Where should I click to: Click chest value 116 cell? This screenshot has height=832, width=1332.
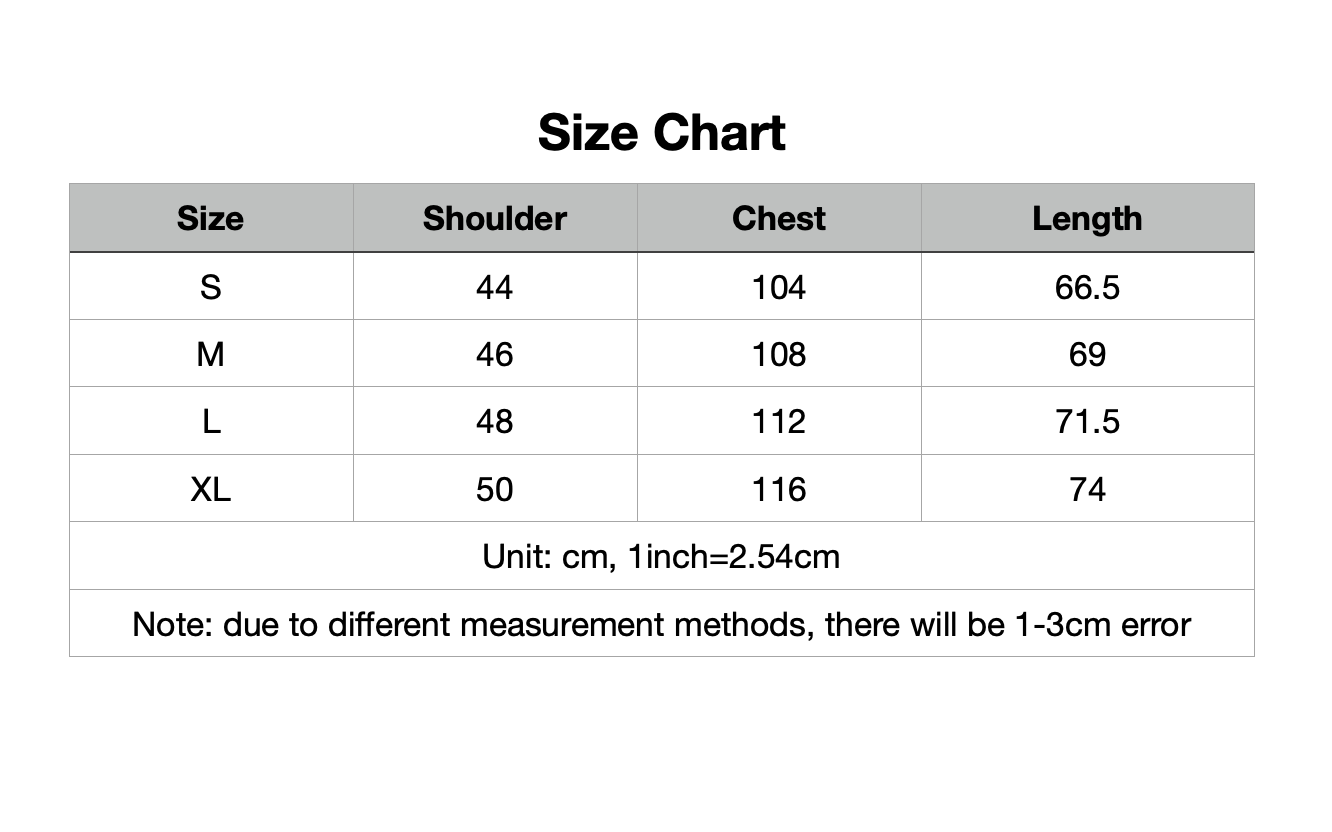778,489
